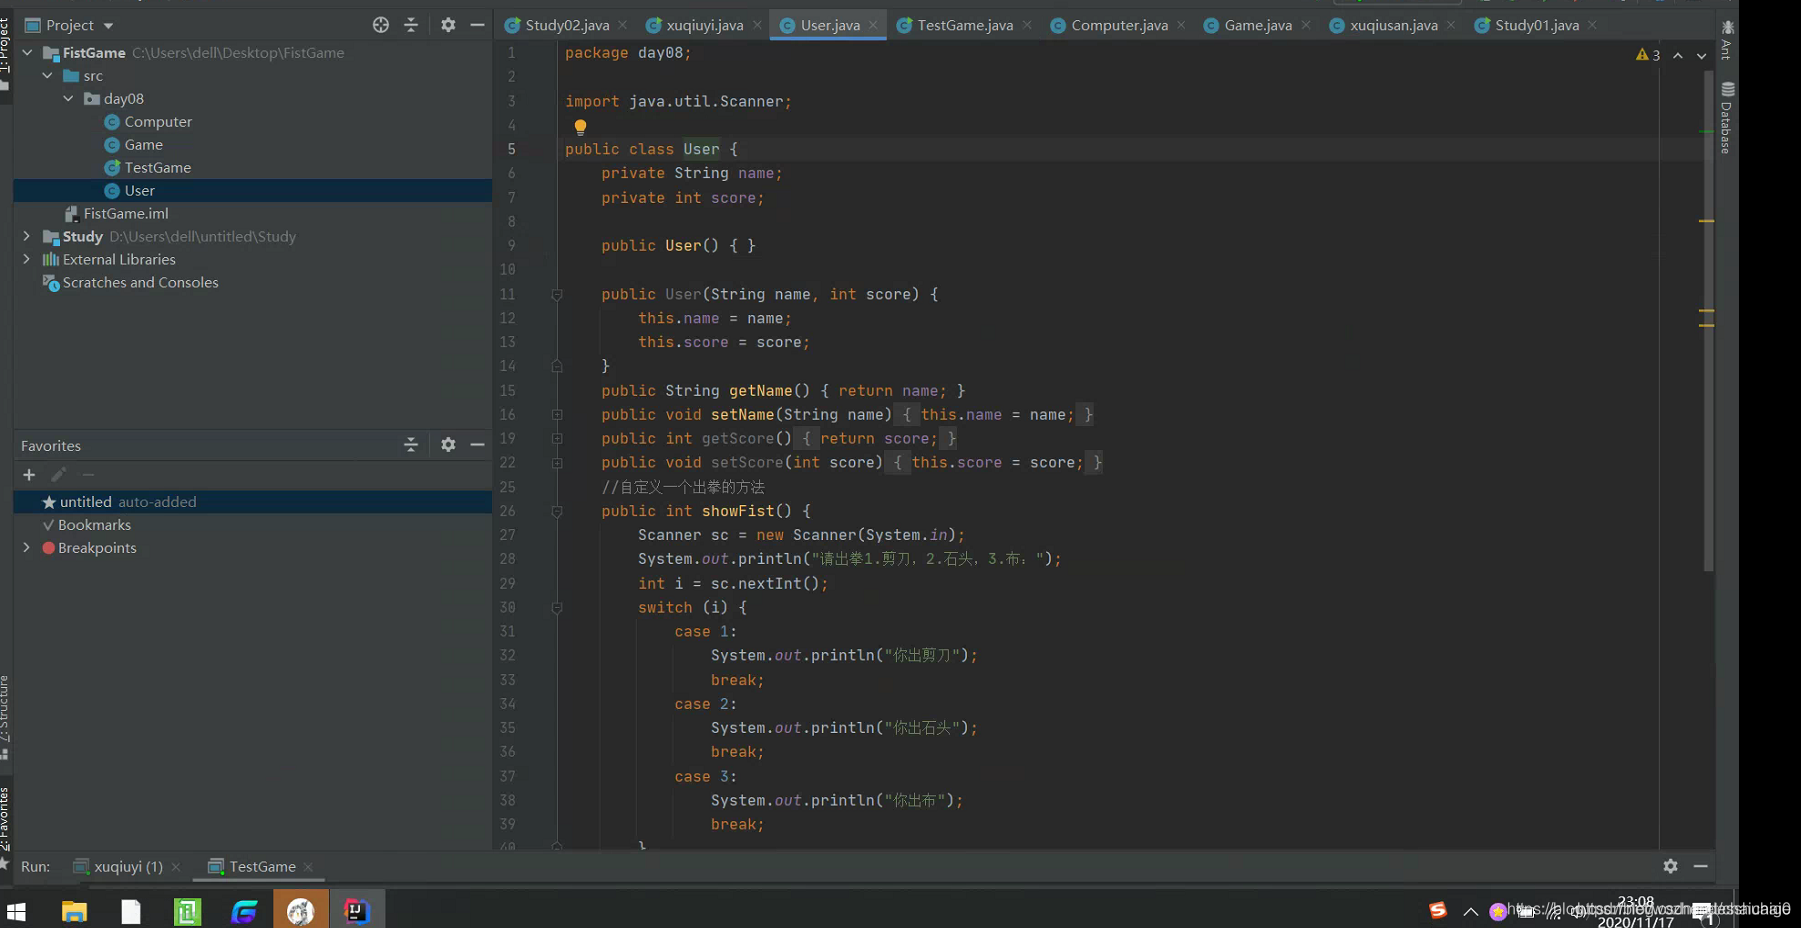Fold the User constructor at line 11
1801x928 pixels.
[557, 294]
